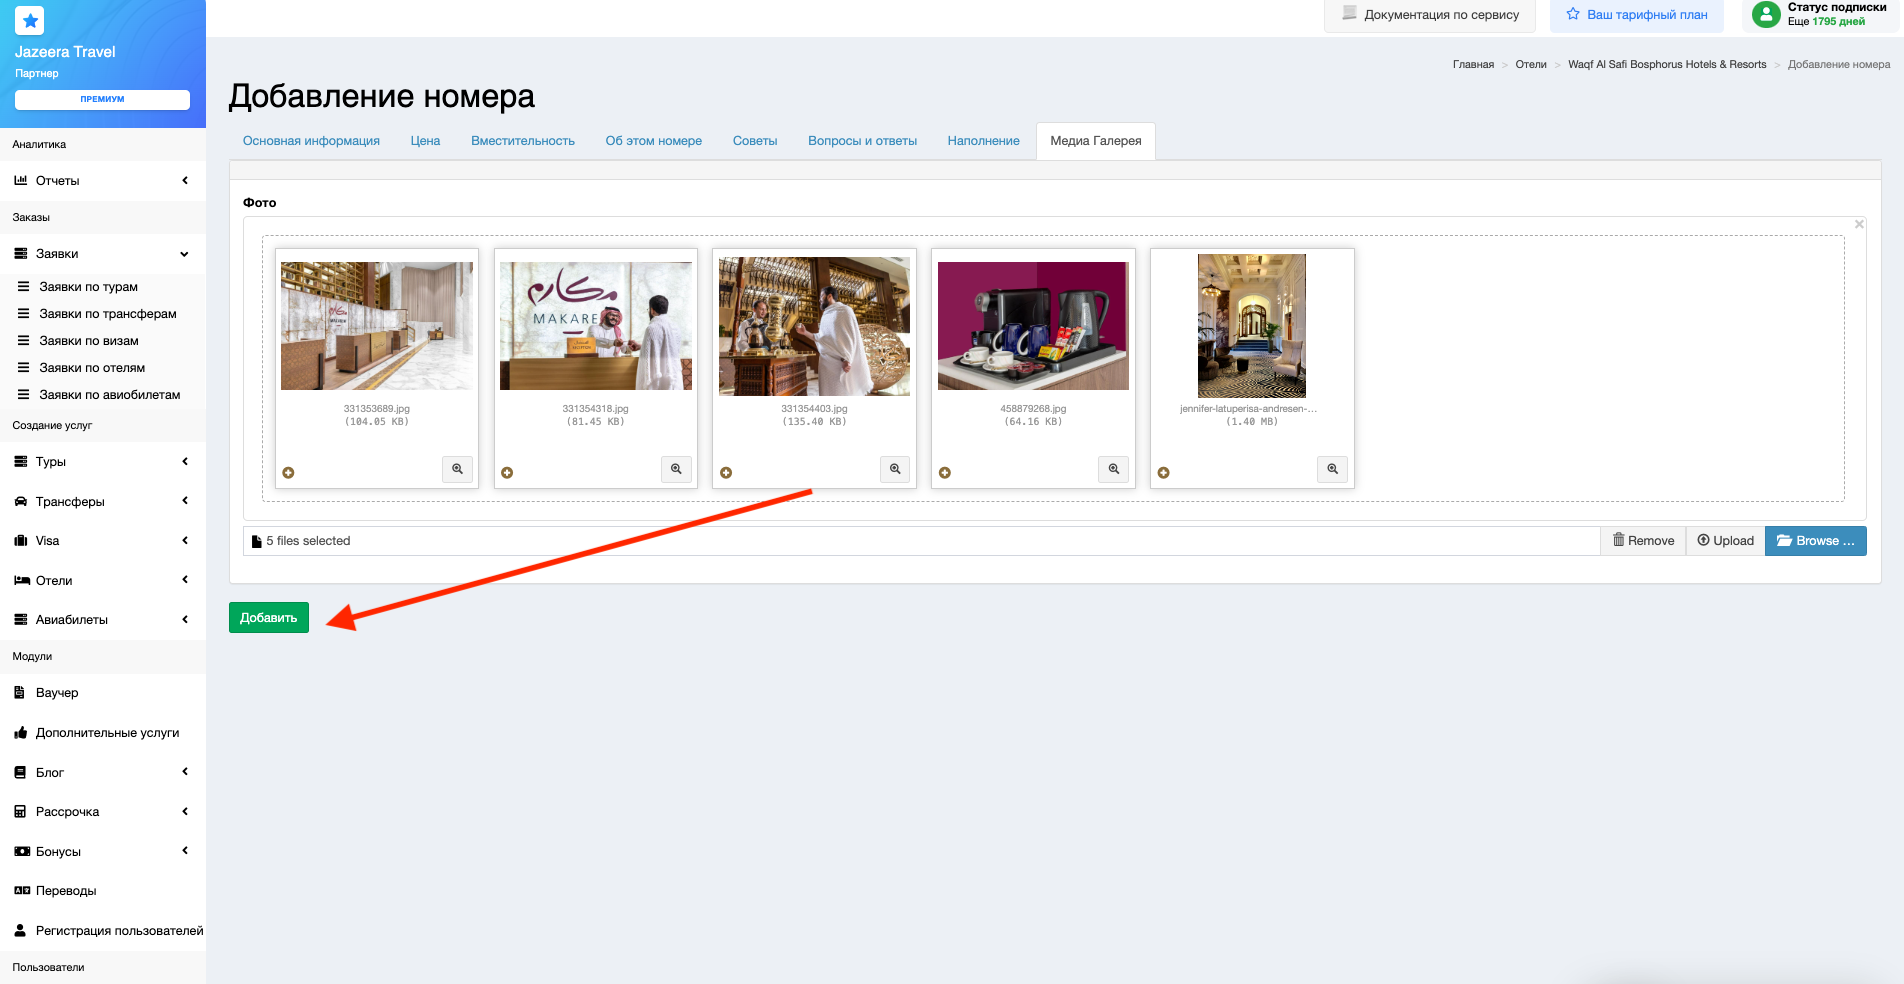This screenshot has width=1904, height=984.
Task: Remove selected files with Remove button
Action: click(x=1643, y=541)
